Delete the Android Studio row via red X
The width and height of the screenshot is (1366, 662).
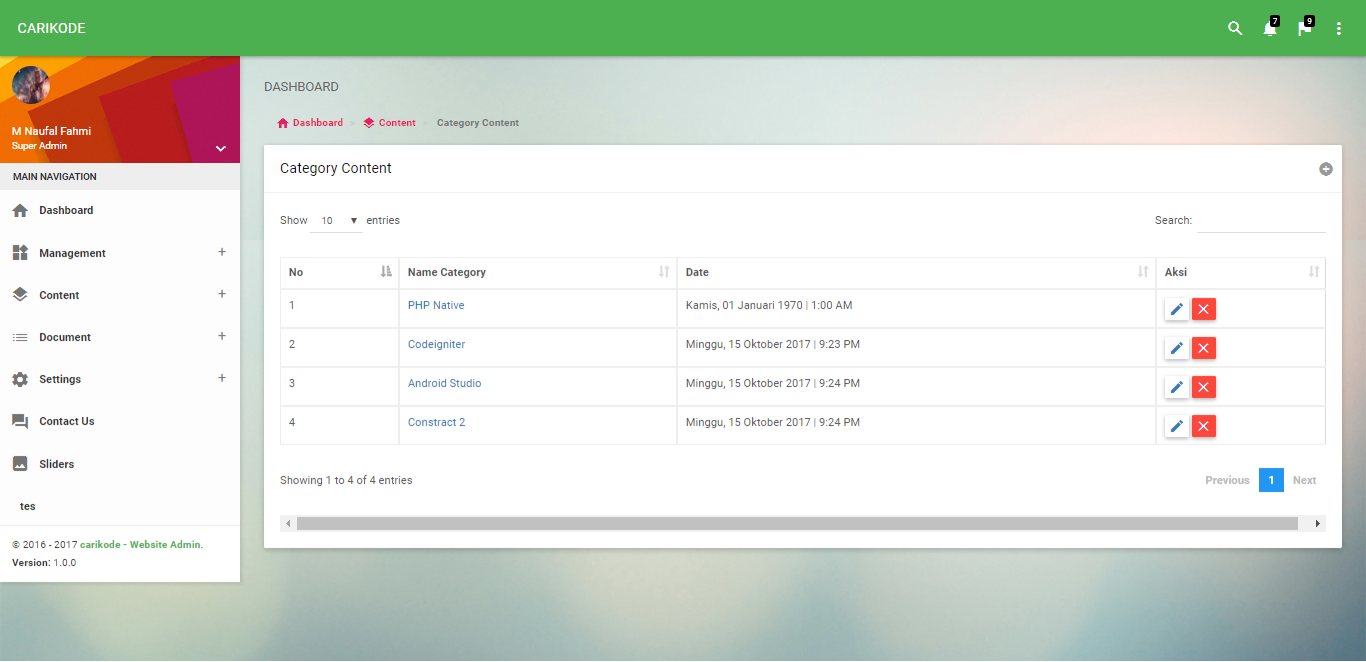[x=1203, y=387]
